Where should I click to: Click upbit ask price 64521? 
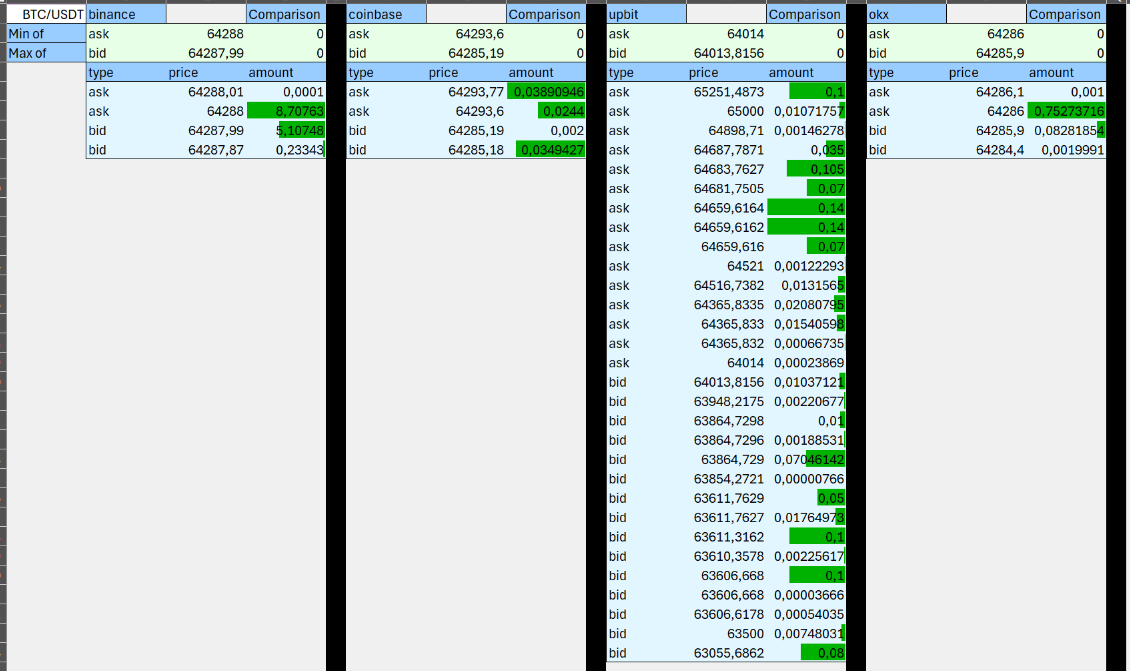click(726, 267)
